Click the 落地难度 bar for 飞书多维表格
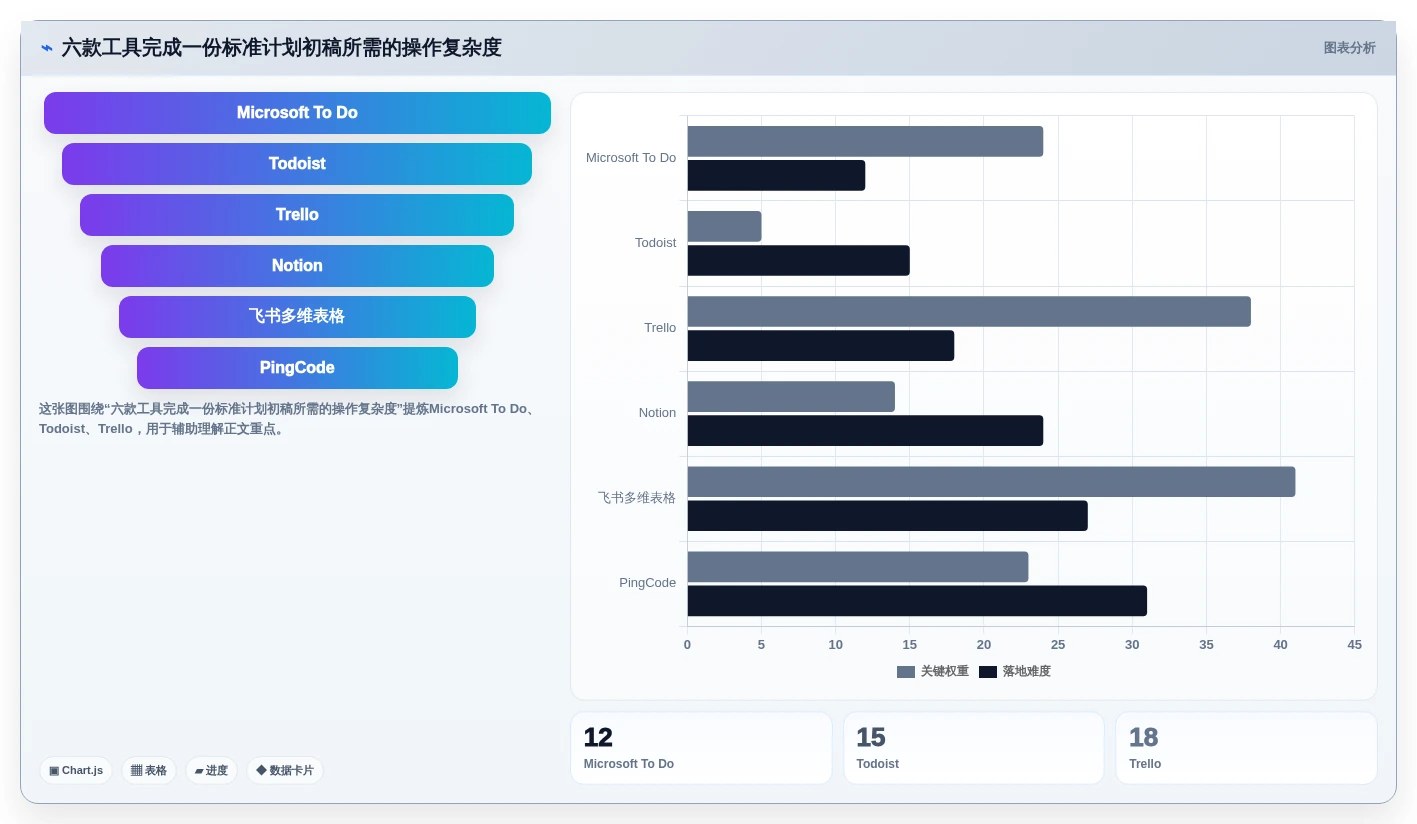Image resolution: width=1417 pixels, height=824 pixels. 887,516
